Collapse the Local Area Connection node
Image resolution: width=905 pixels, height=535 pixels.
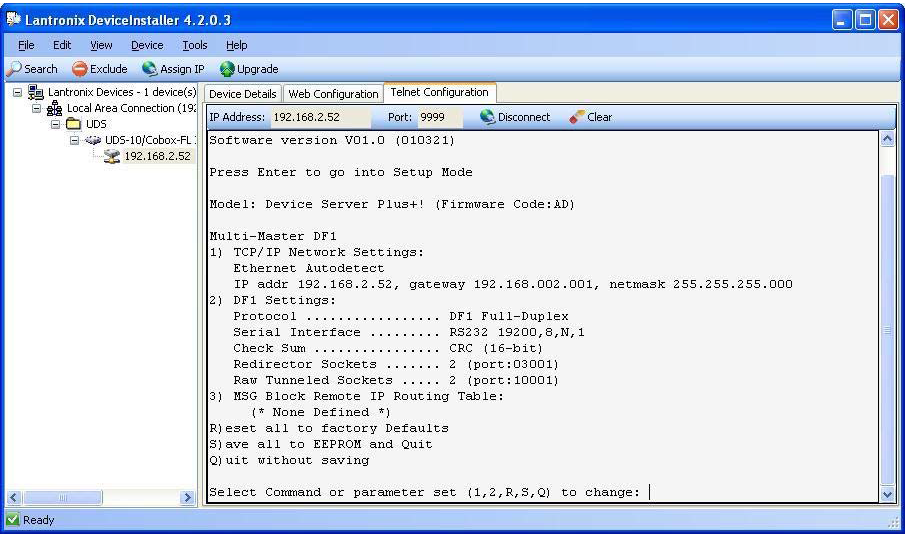click(36, 109)
